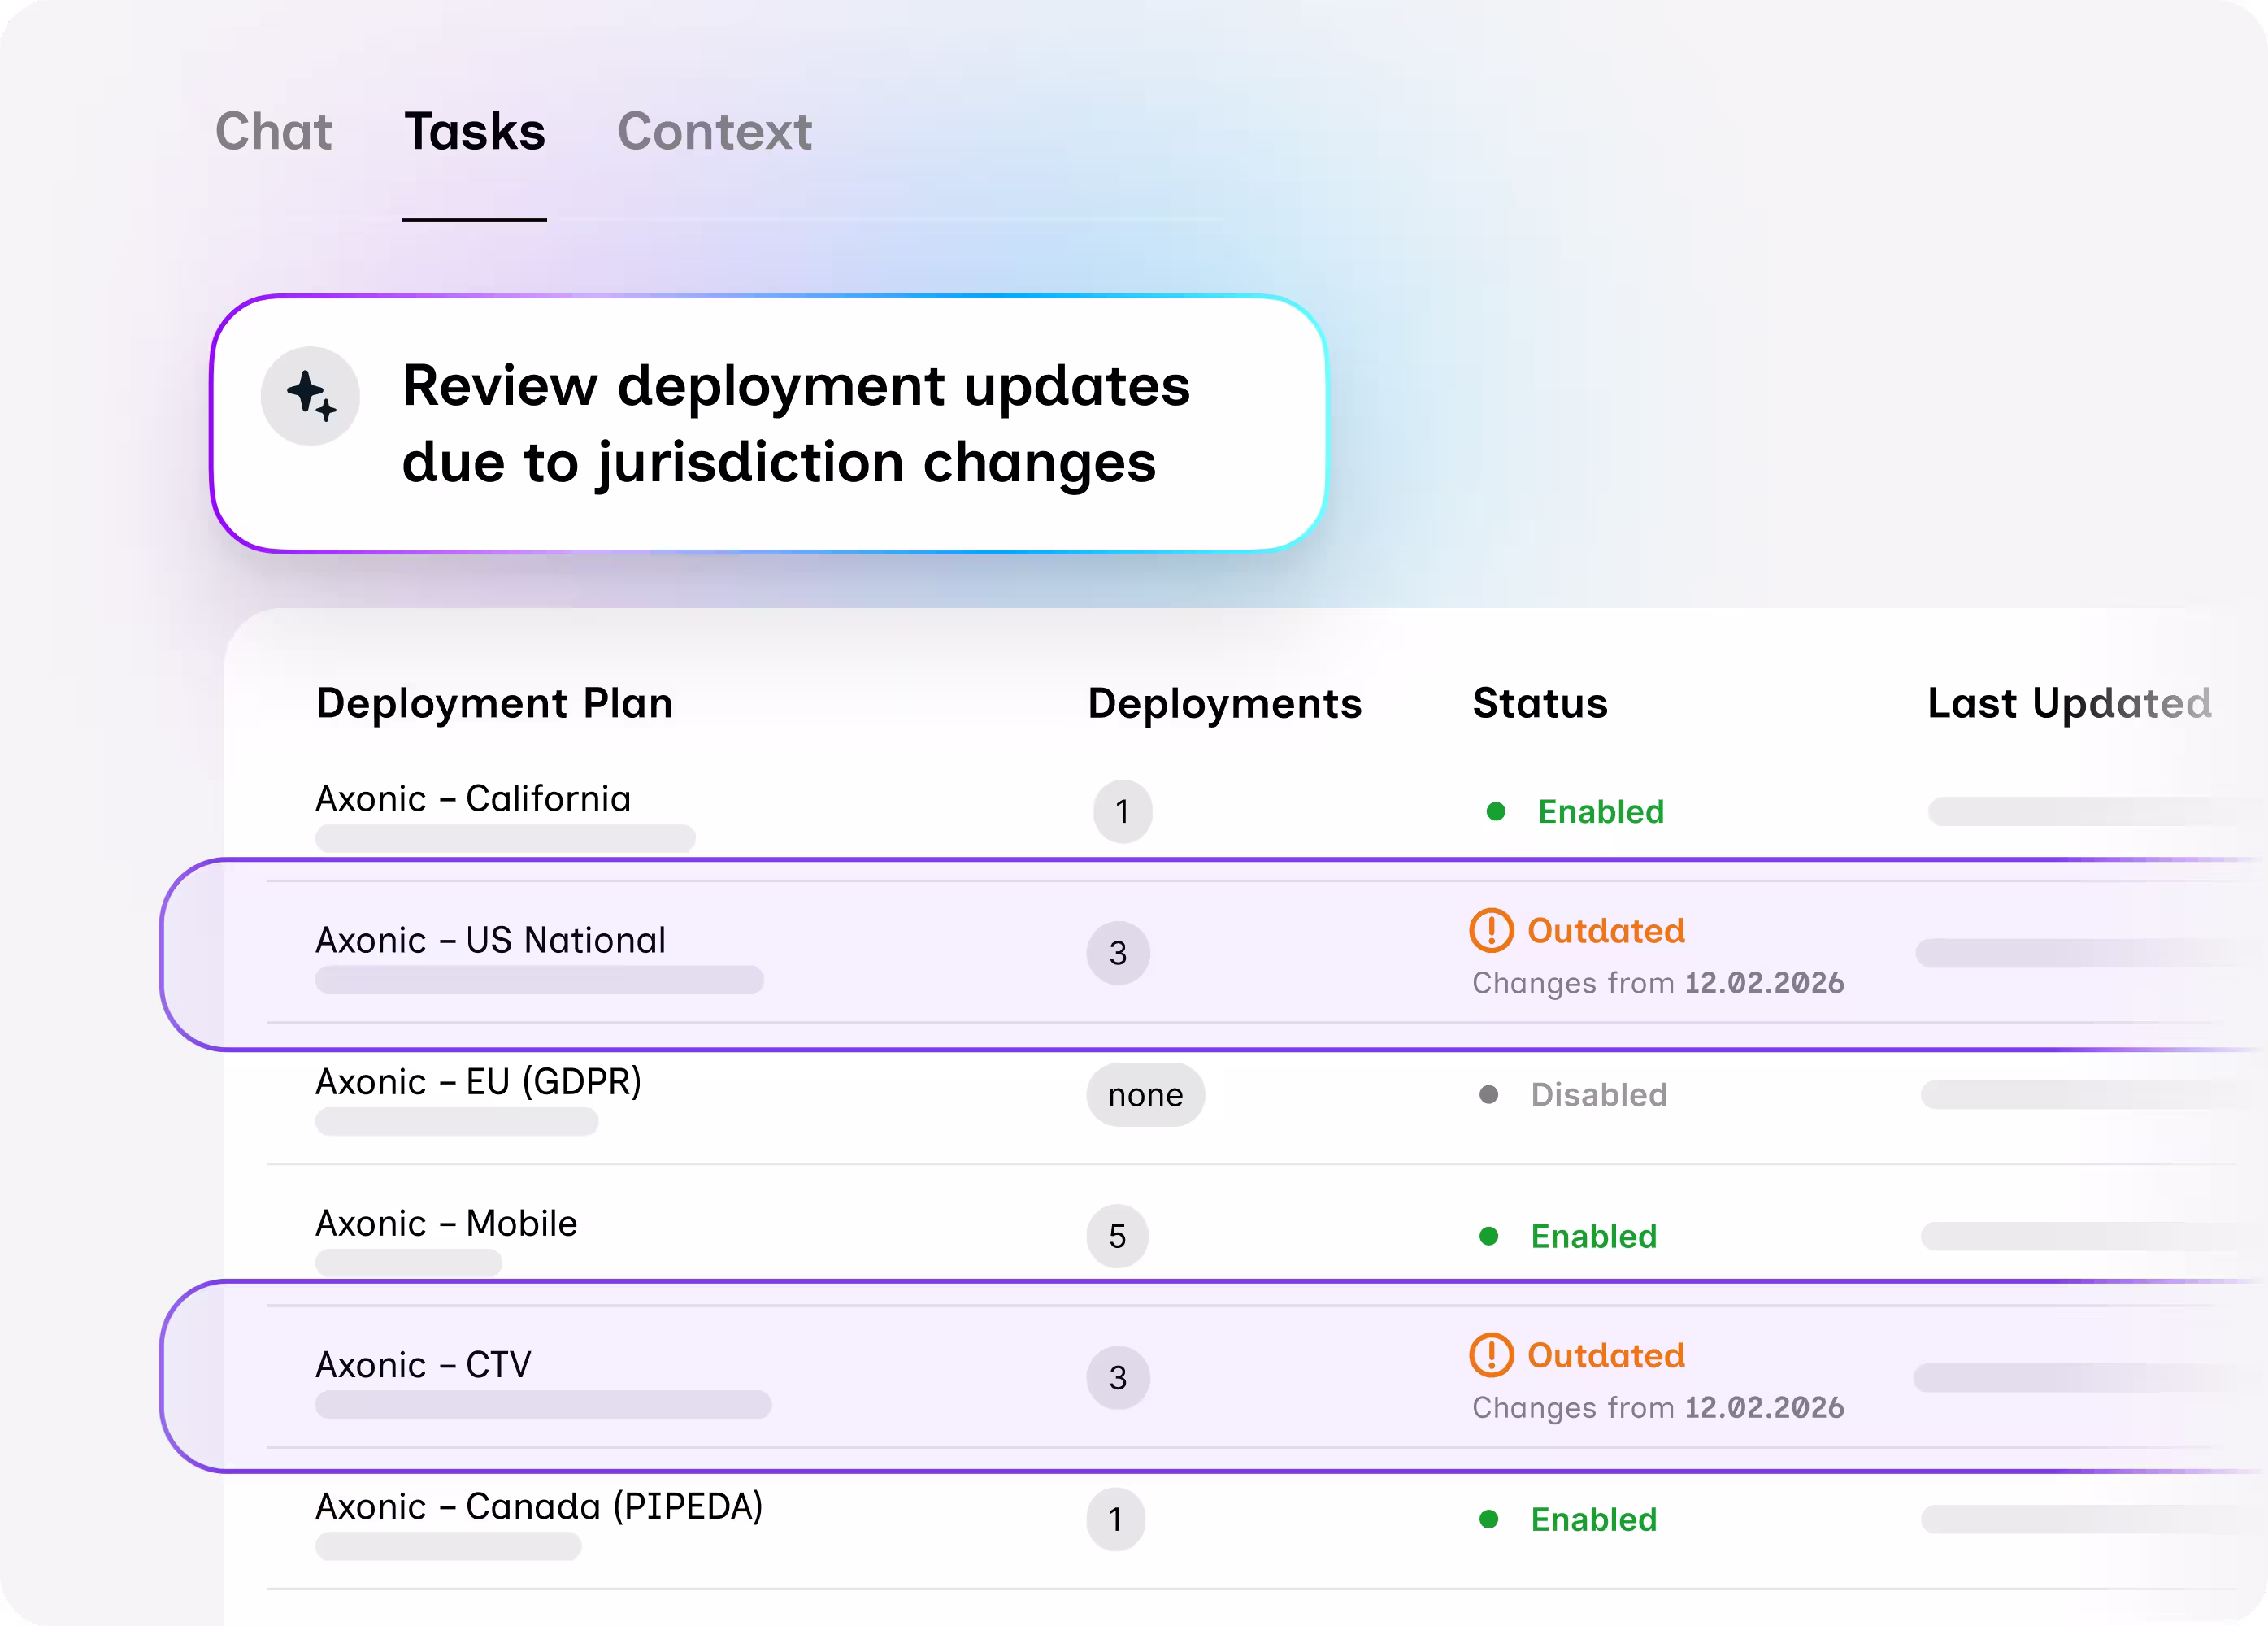Click the deployments badge for US National

click(x=1118, y=953)
